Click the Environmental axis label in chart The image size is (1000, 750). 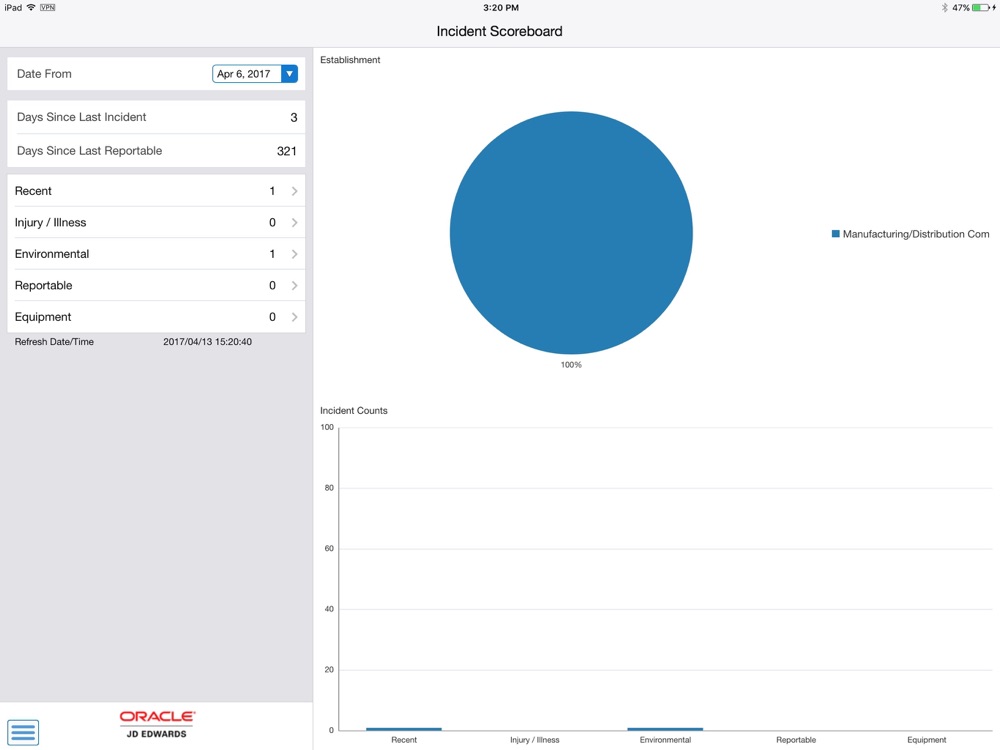point(665,740)
